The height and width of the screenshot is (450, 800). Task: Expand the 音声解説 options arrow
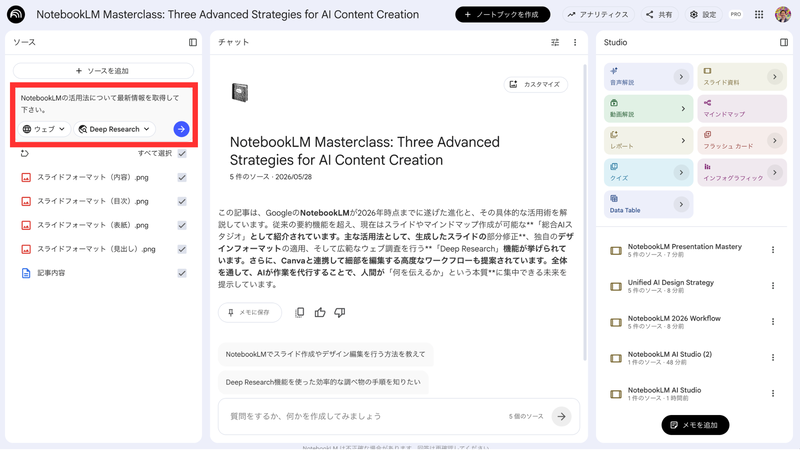681,77
